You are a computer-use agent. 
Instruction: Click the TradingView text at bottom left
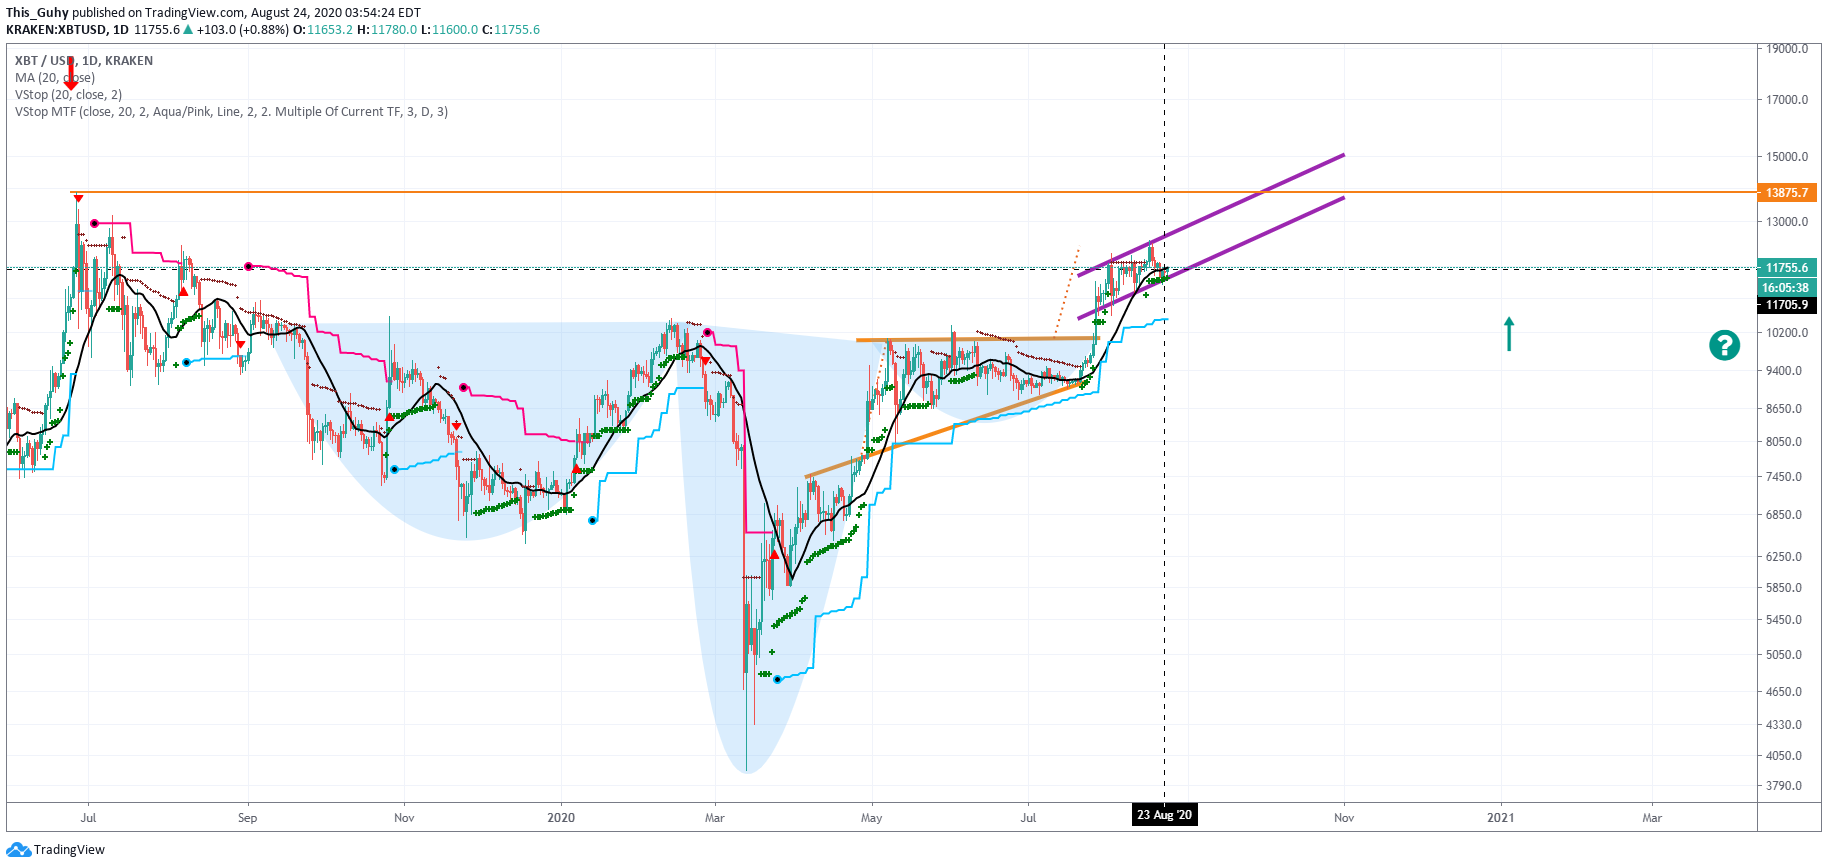[69, 850]
